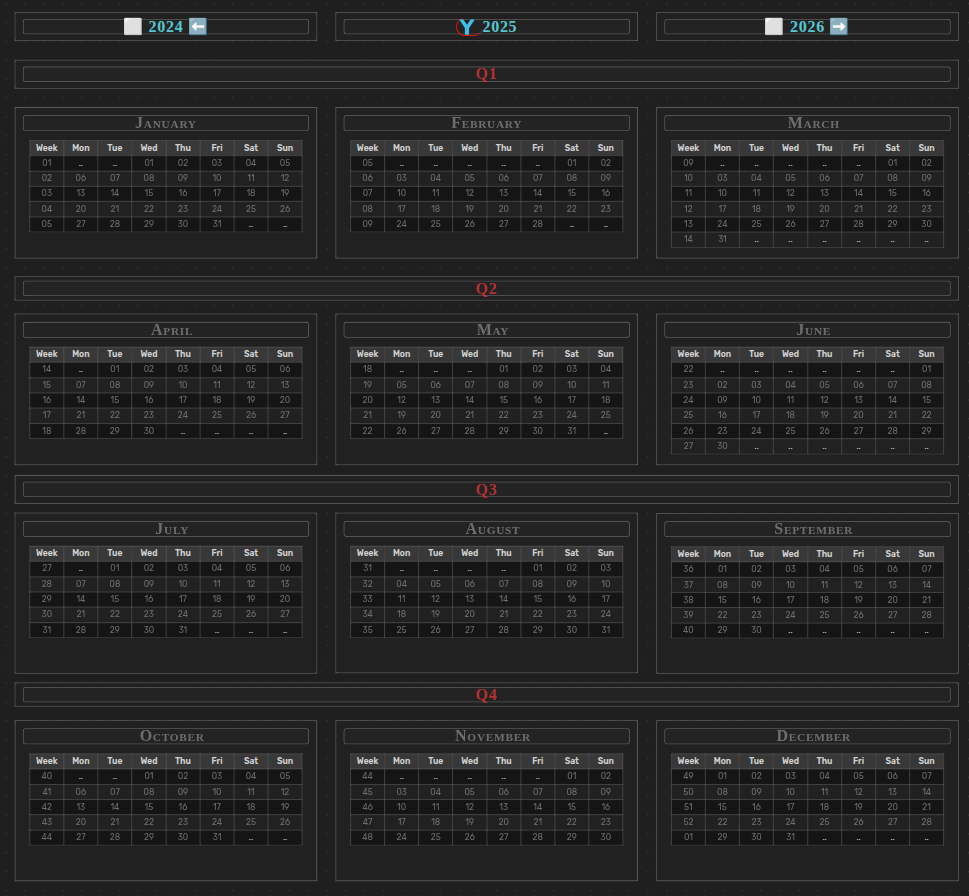Open the Q1 quarter heading
Viewport: 969px width, 896px height.
tap(486, 74)
